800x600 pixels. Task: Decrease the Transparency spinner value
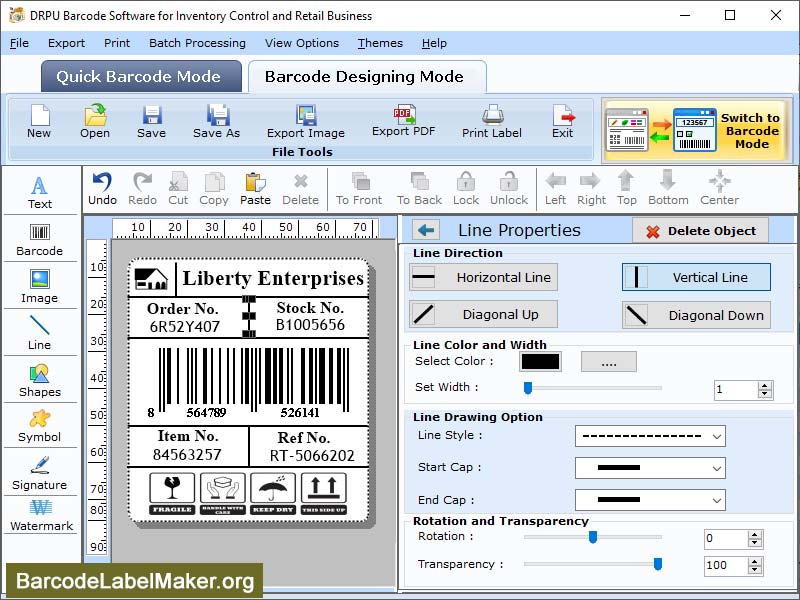pyautogui.click(x=755, y=569)
